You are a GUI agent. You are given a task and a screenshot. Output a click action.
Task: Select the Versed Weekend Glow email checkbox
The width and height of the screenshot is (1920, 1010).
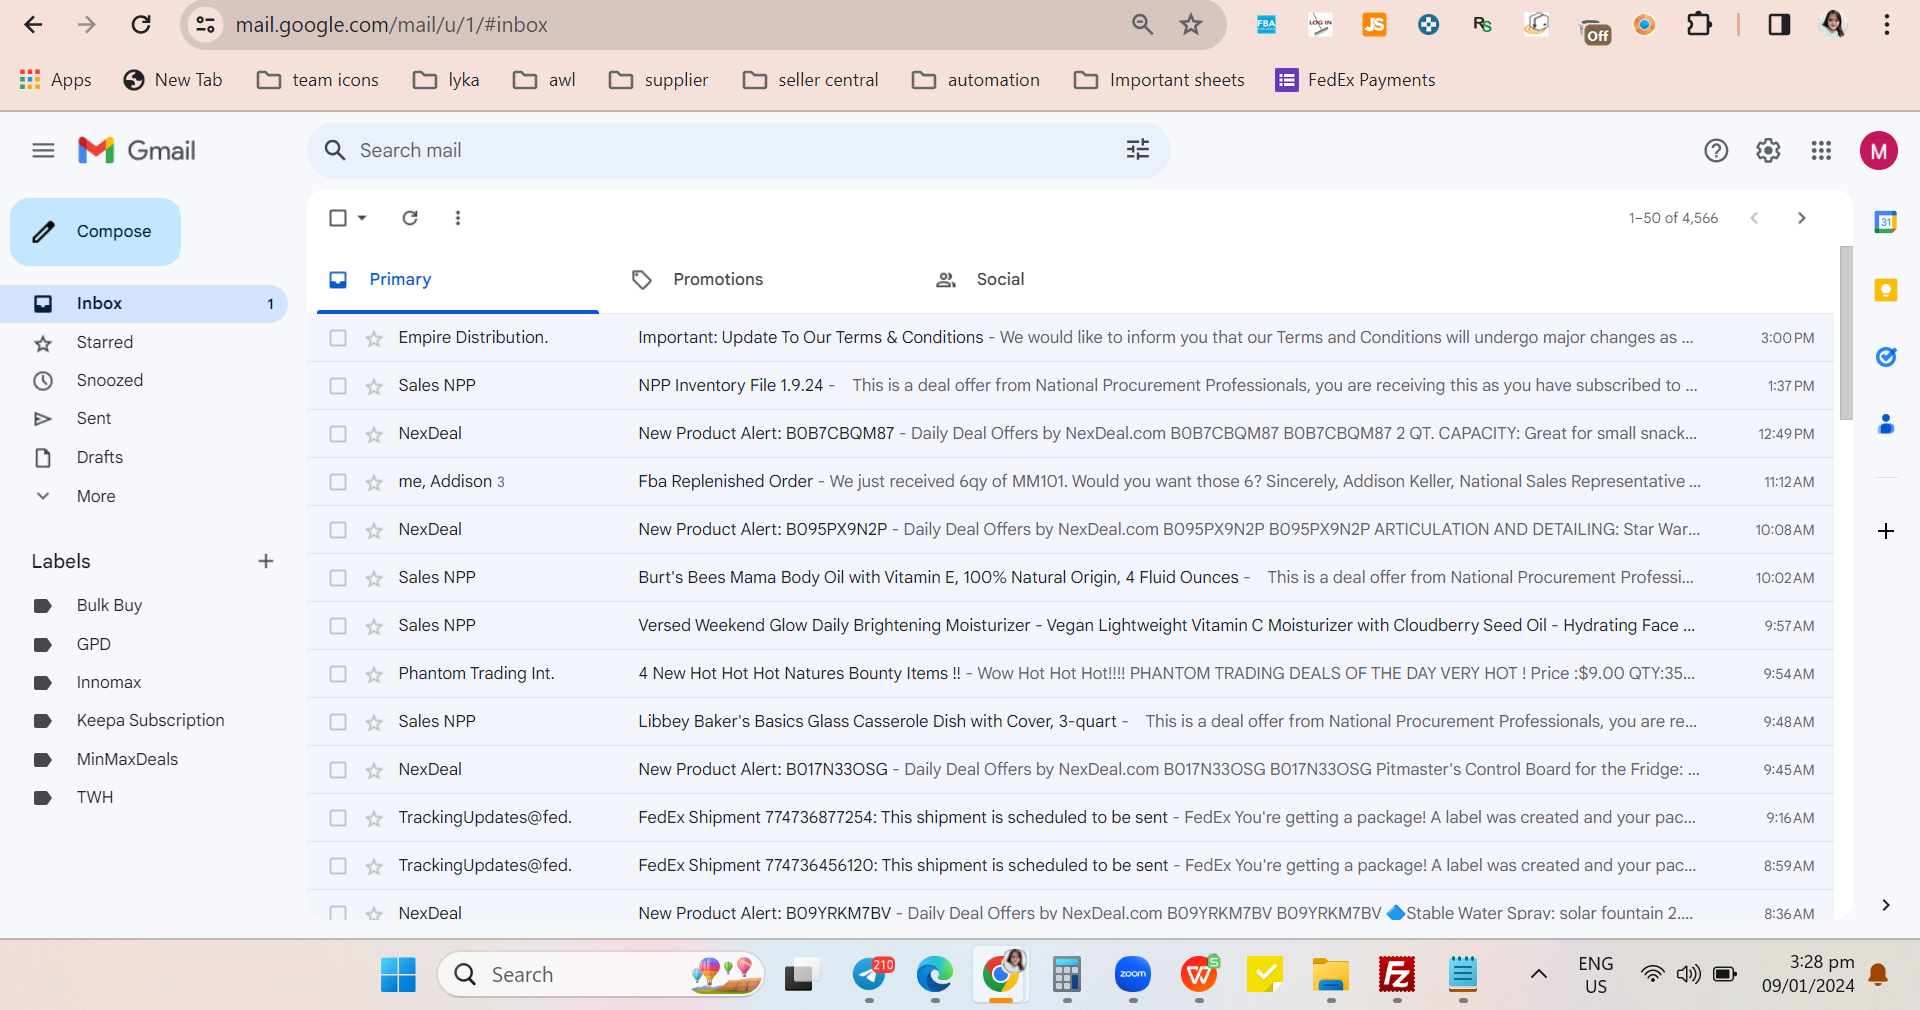pos(338,626)
